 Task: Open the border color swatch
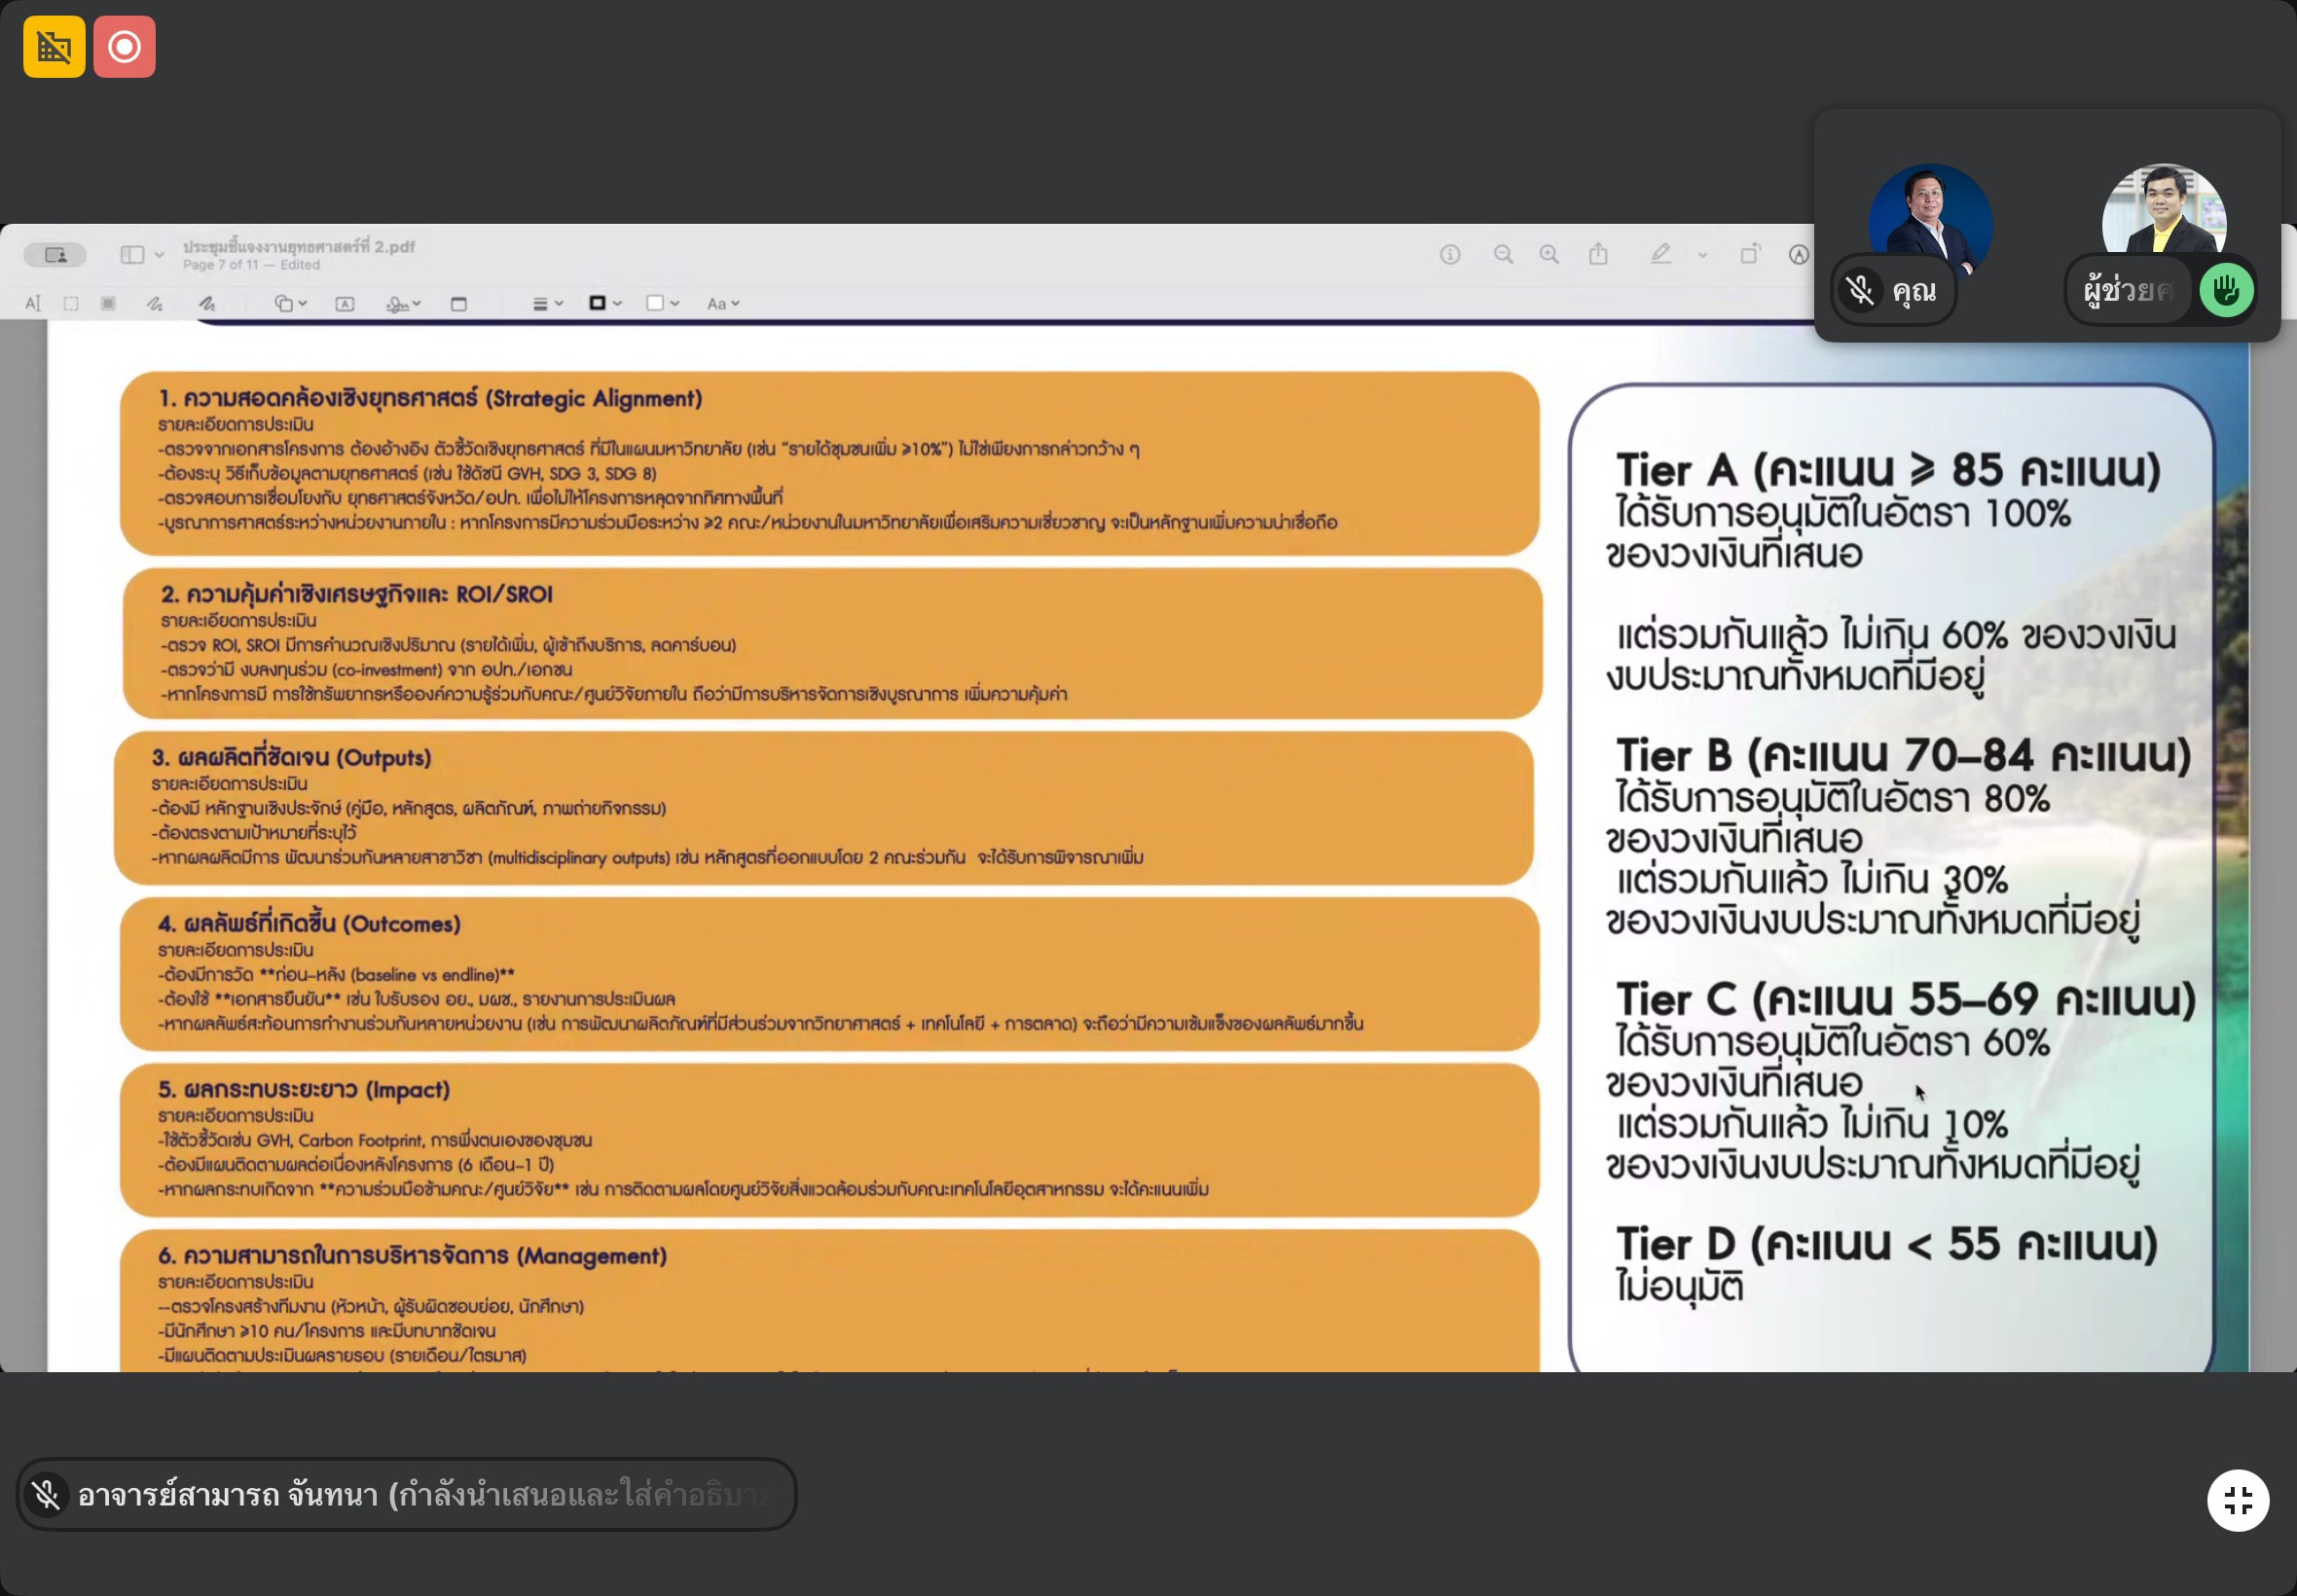click(x=603, y=304)
